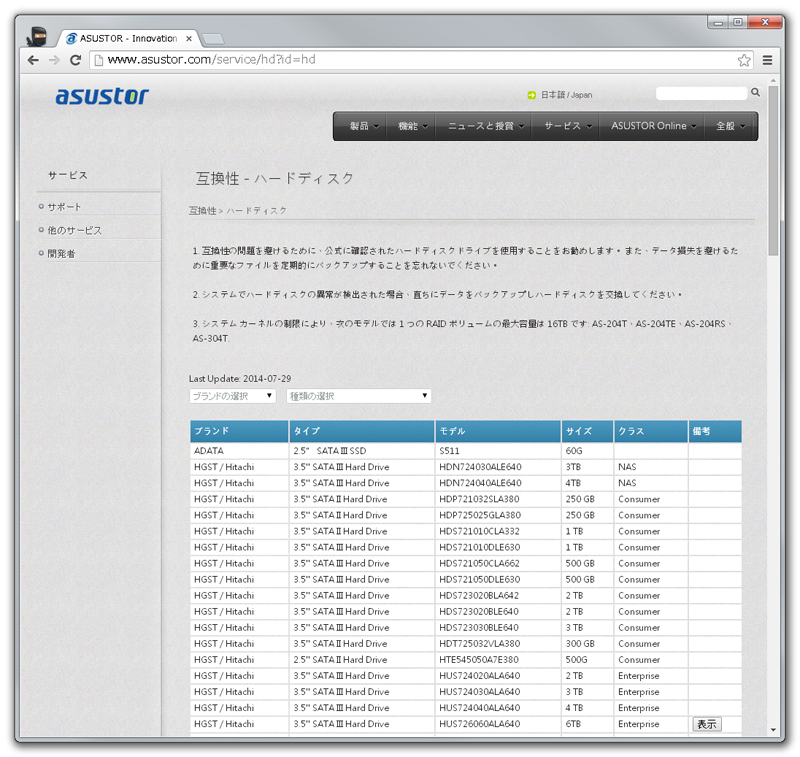Click the 備考 column header
Screen dimensions: 800x757
point(715,431)
